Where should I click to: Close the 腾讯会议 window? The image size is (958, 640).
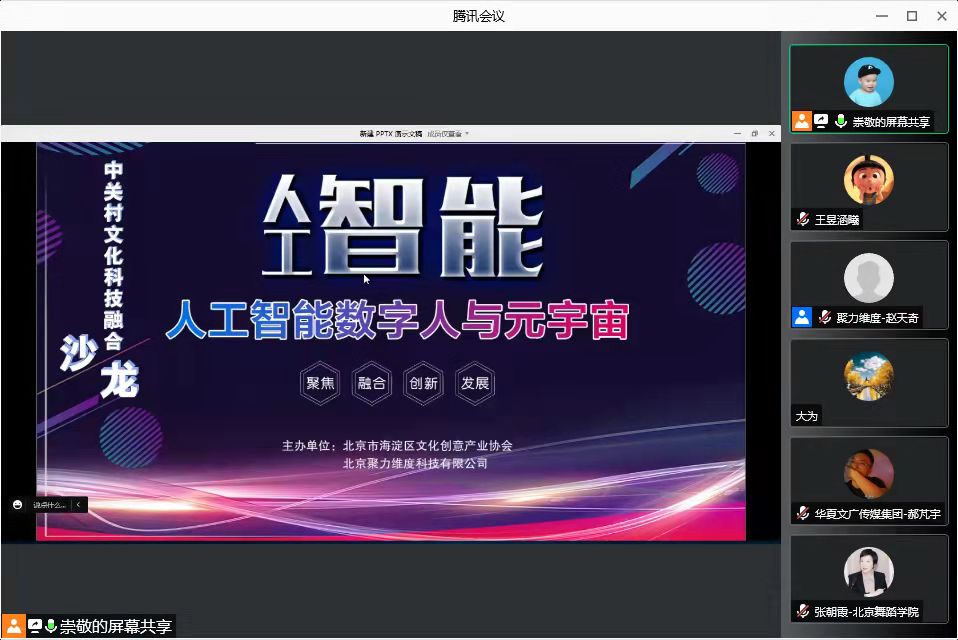coord(942,16)
